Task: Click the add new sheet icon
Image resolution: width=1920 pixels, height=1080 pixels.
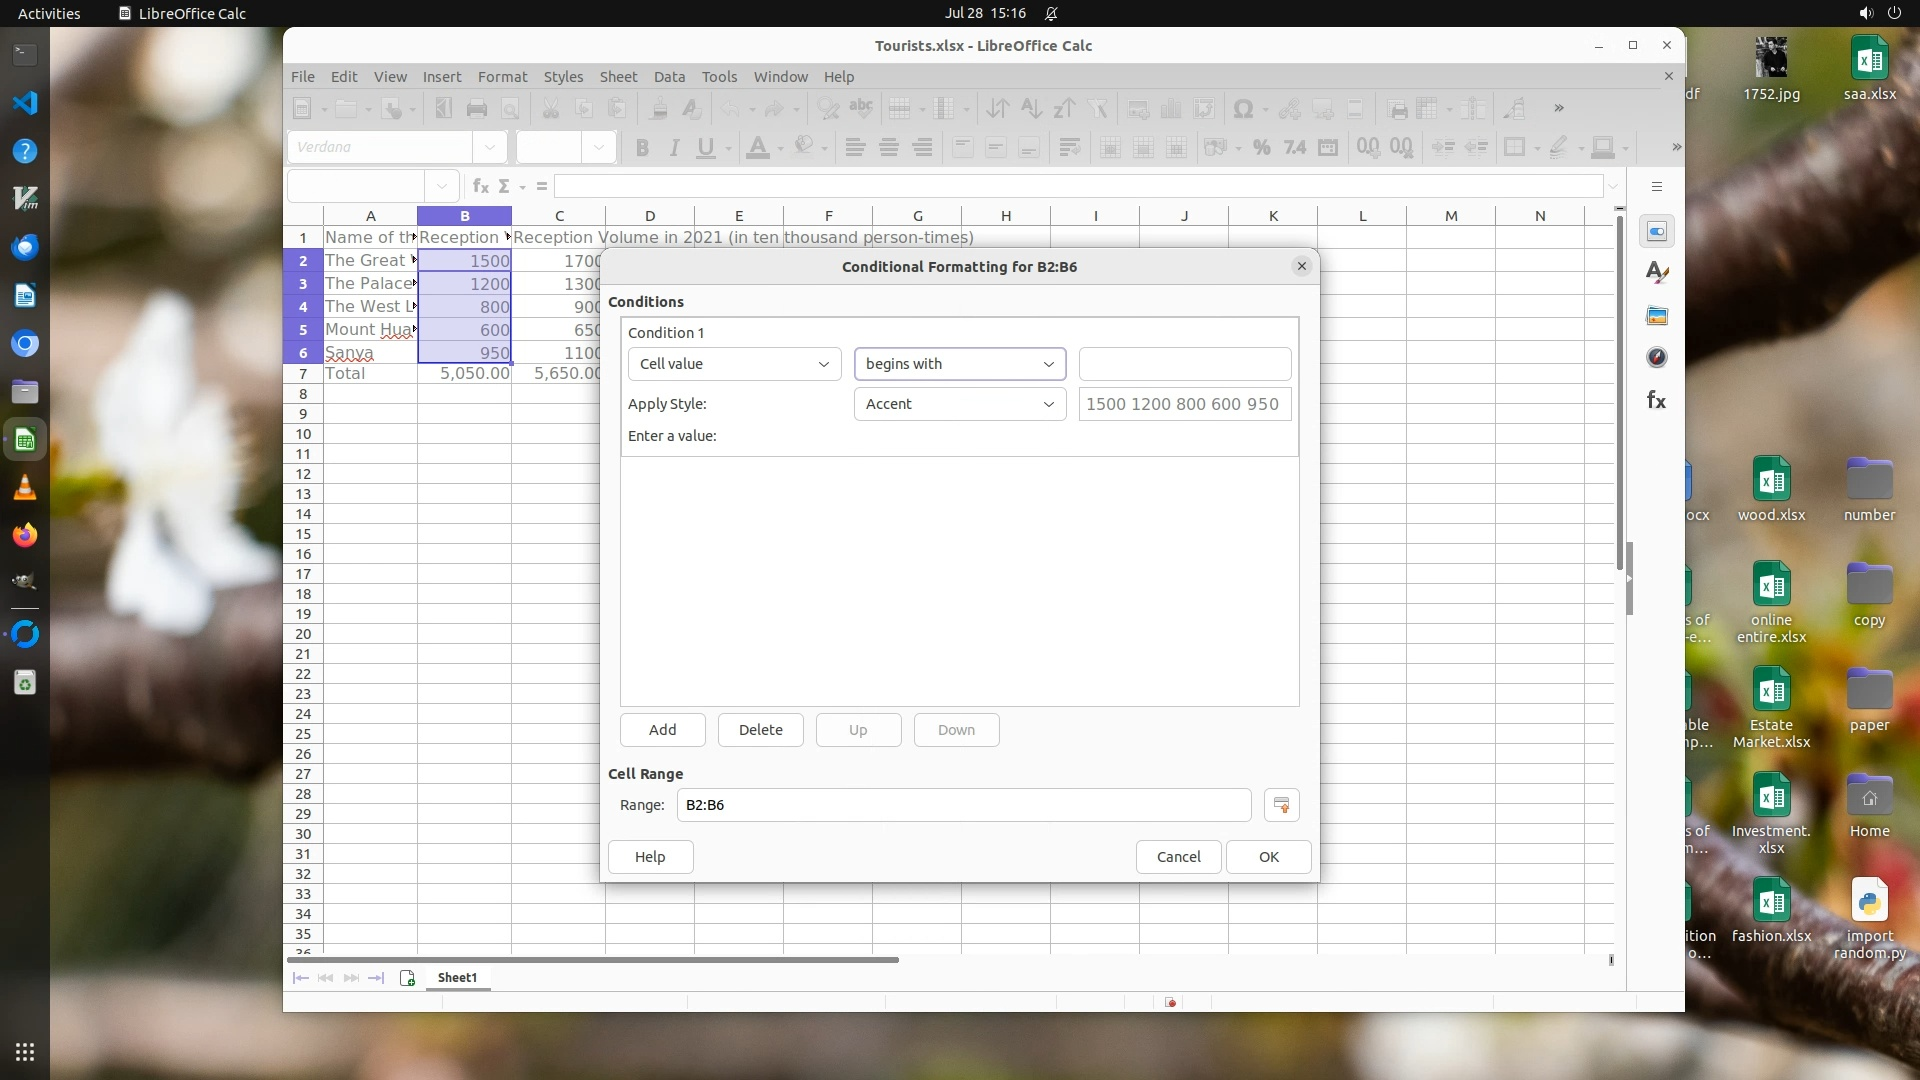Action: [x=407, y=978]
